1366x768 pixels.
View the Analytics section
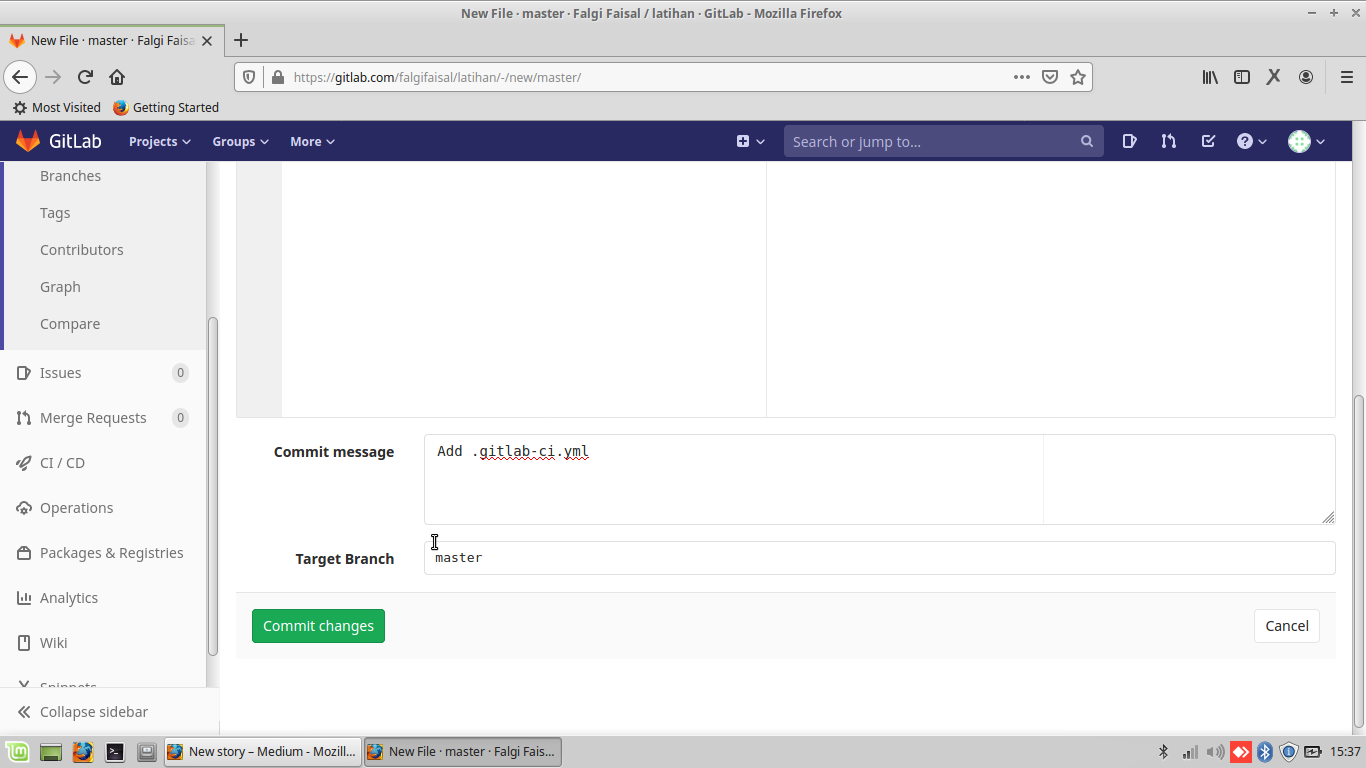click(69, 597)
